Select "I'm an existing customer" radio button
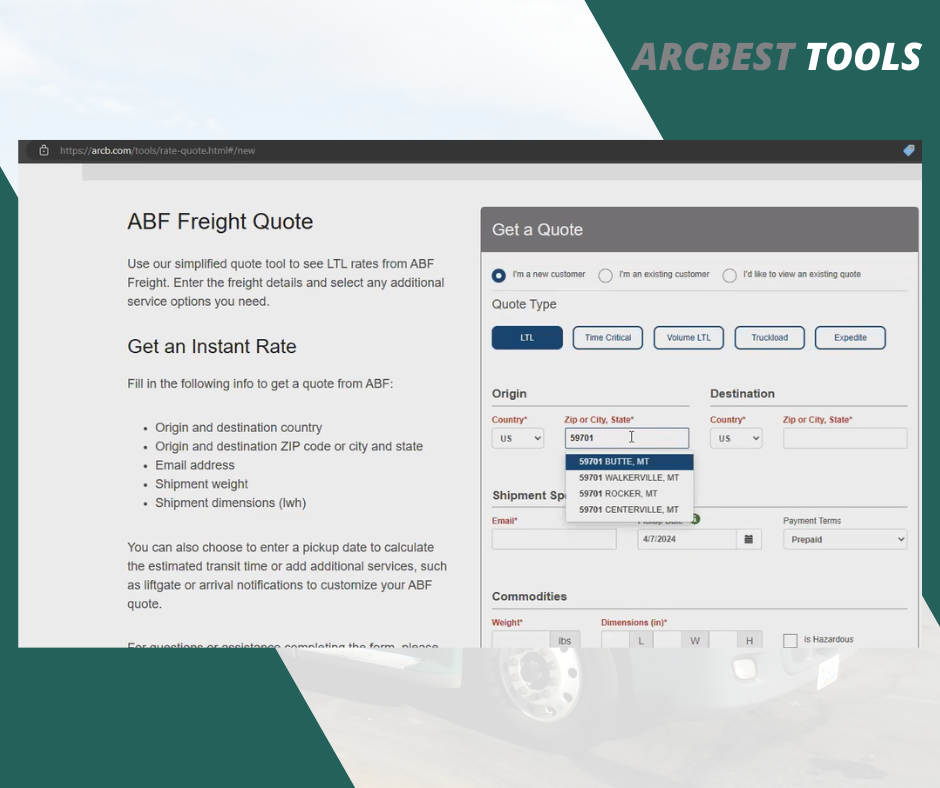This screenshot has height=788, width=940. [605, 275]
